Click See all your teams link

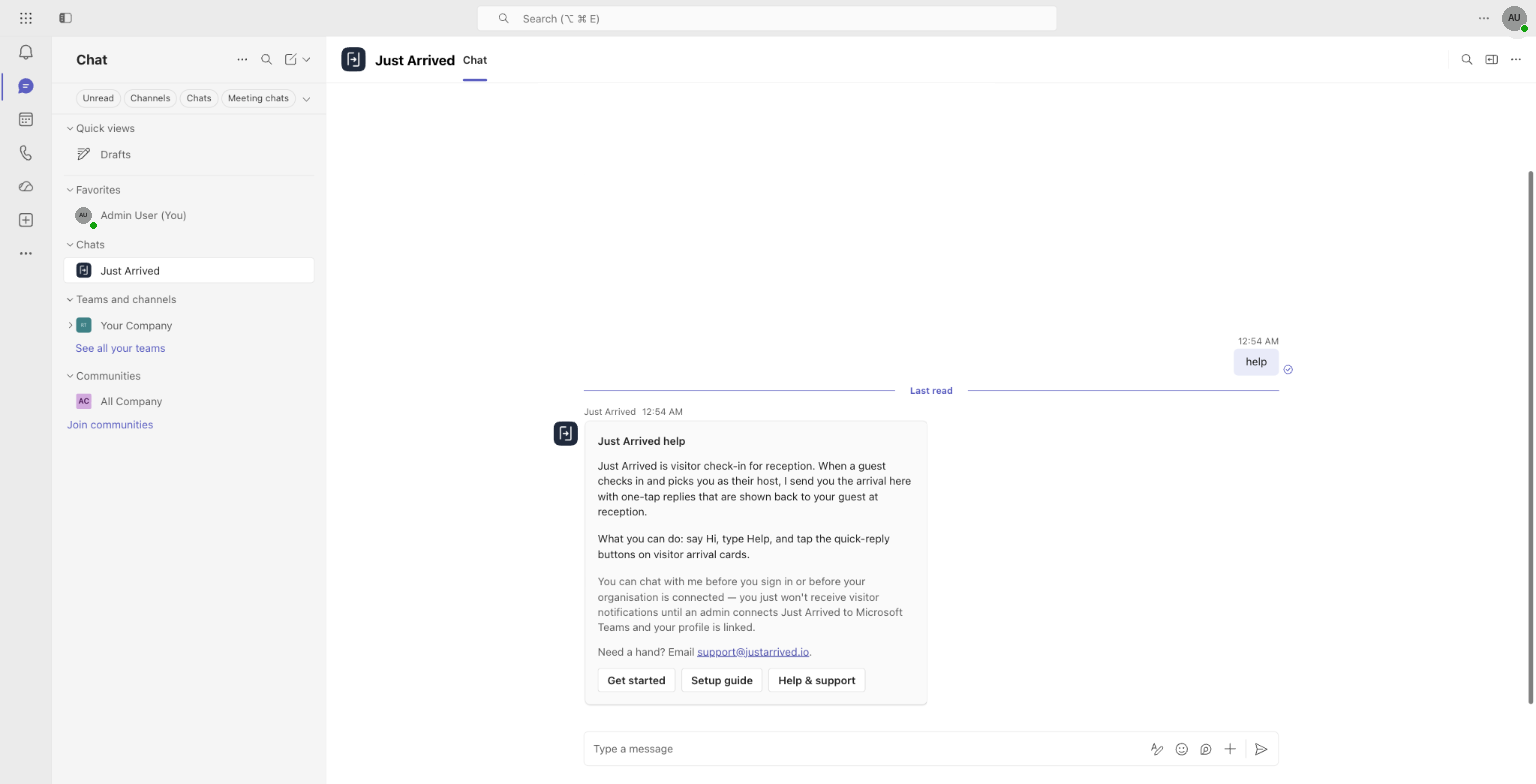tap(120, 348)
